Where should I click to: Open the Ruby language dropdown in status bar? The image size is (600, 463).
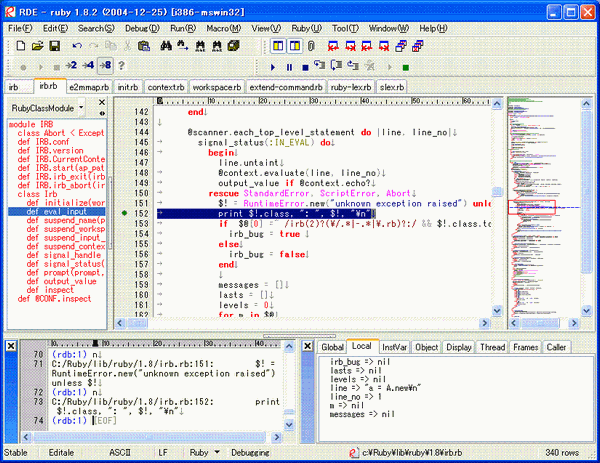click(217, 452)
